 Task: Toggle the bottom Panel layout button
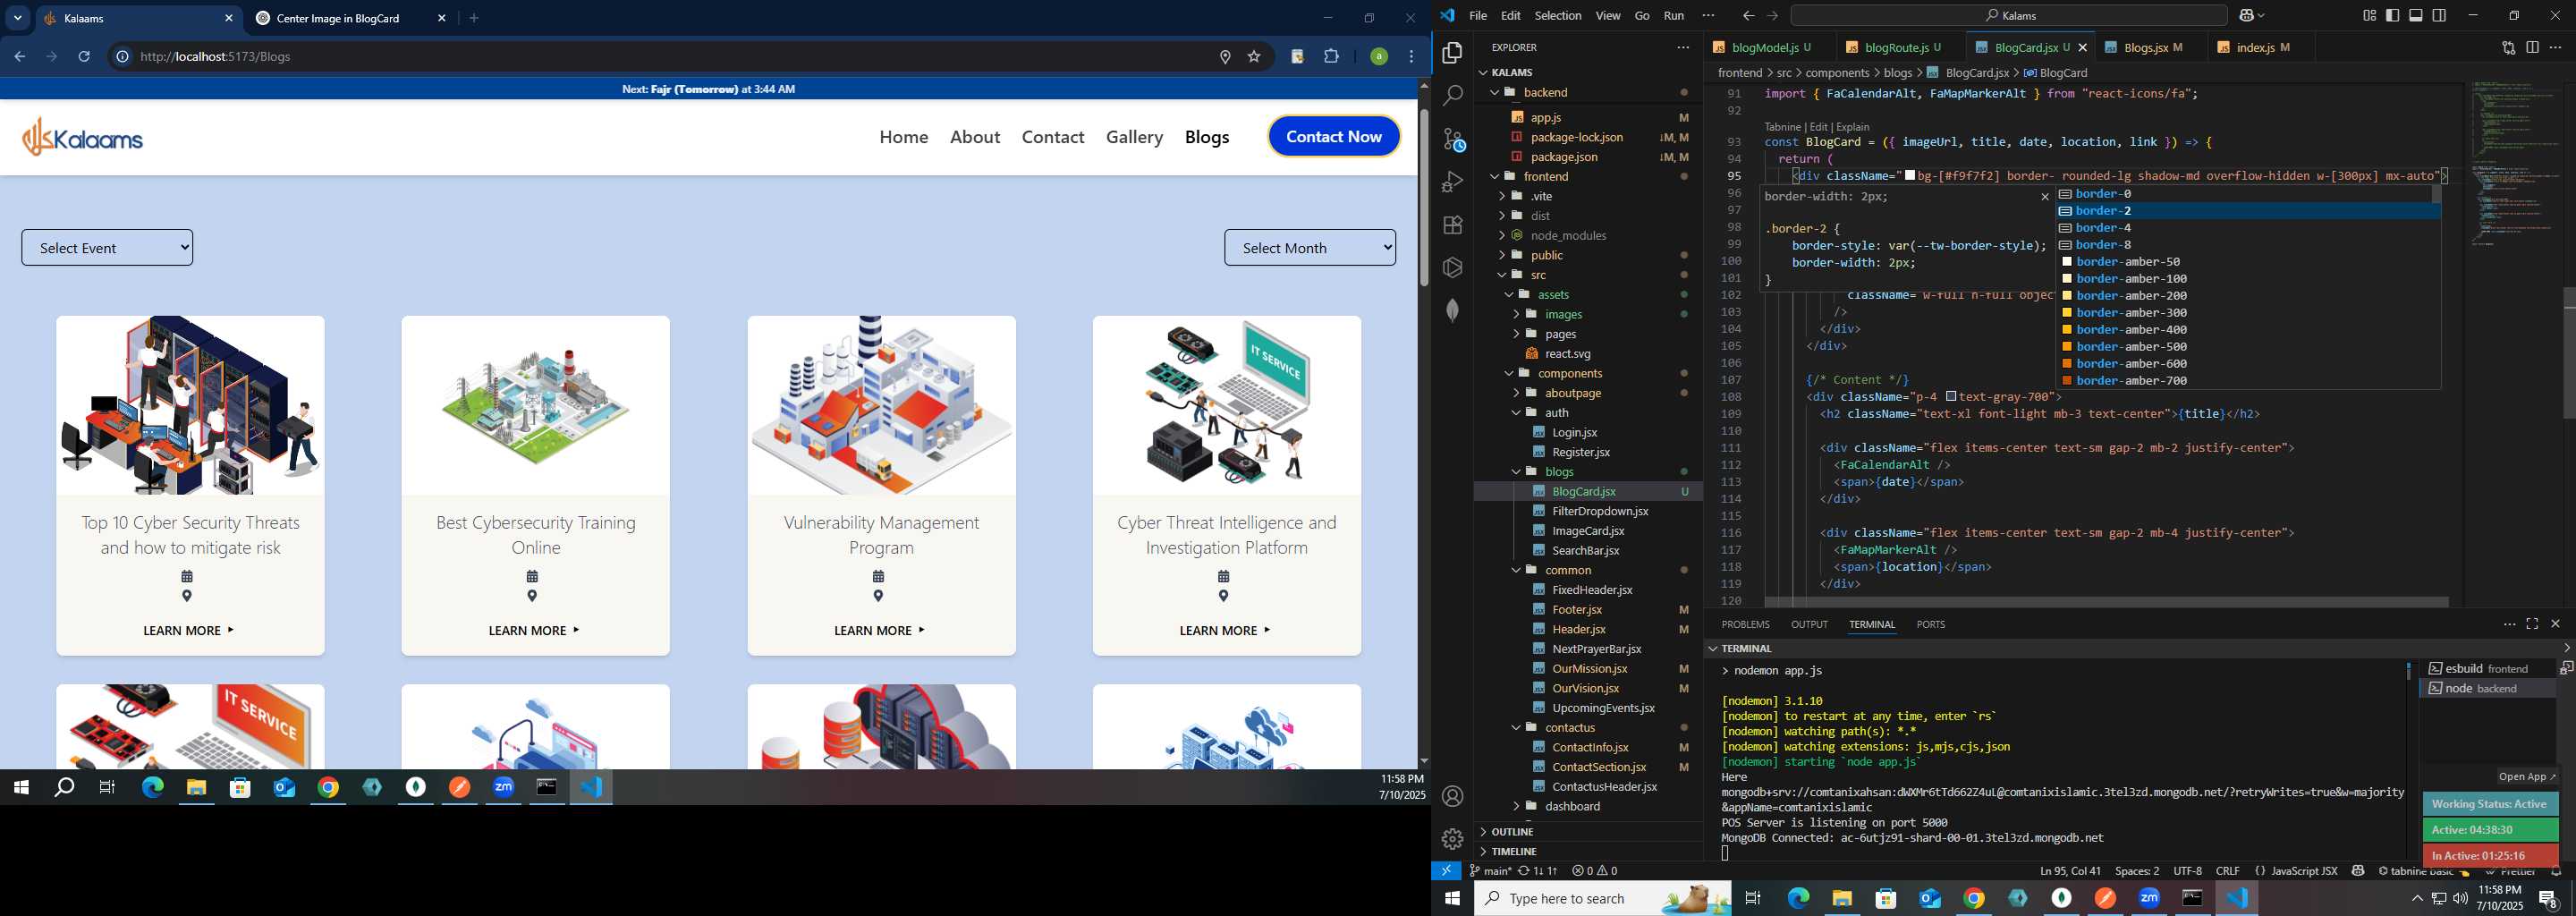click(x=2416, y=15)
